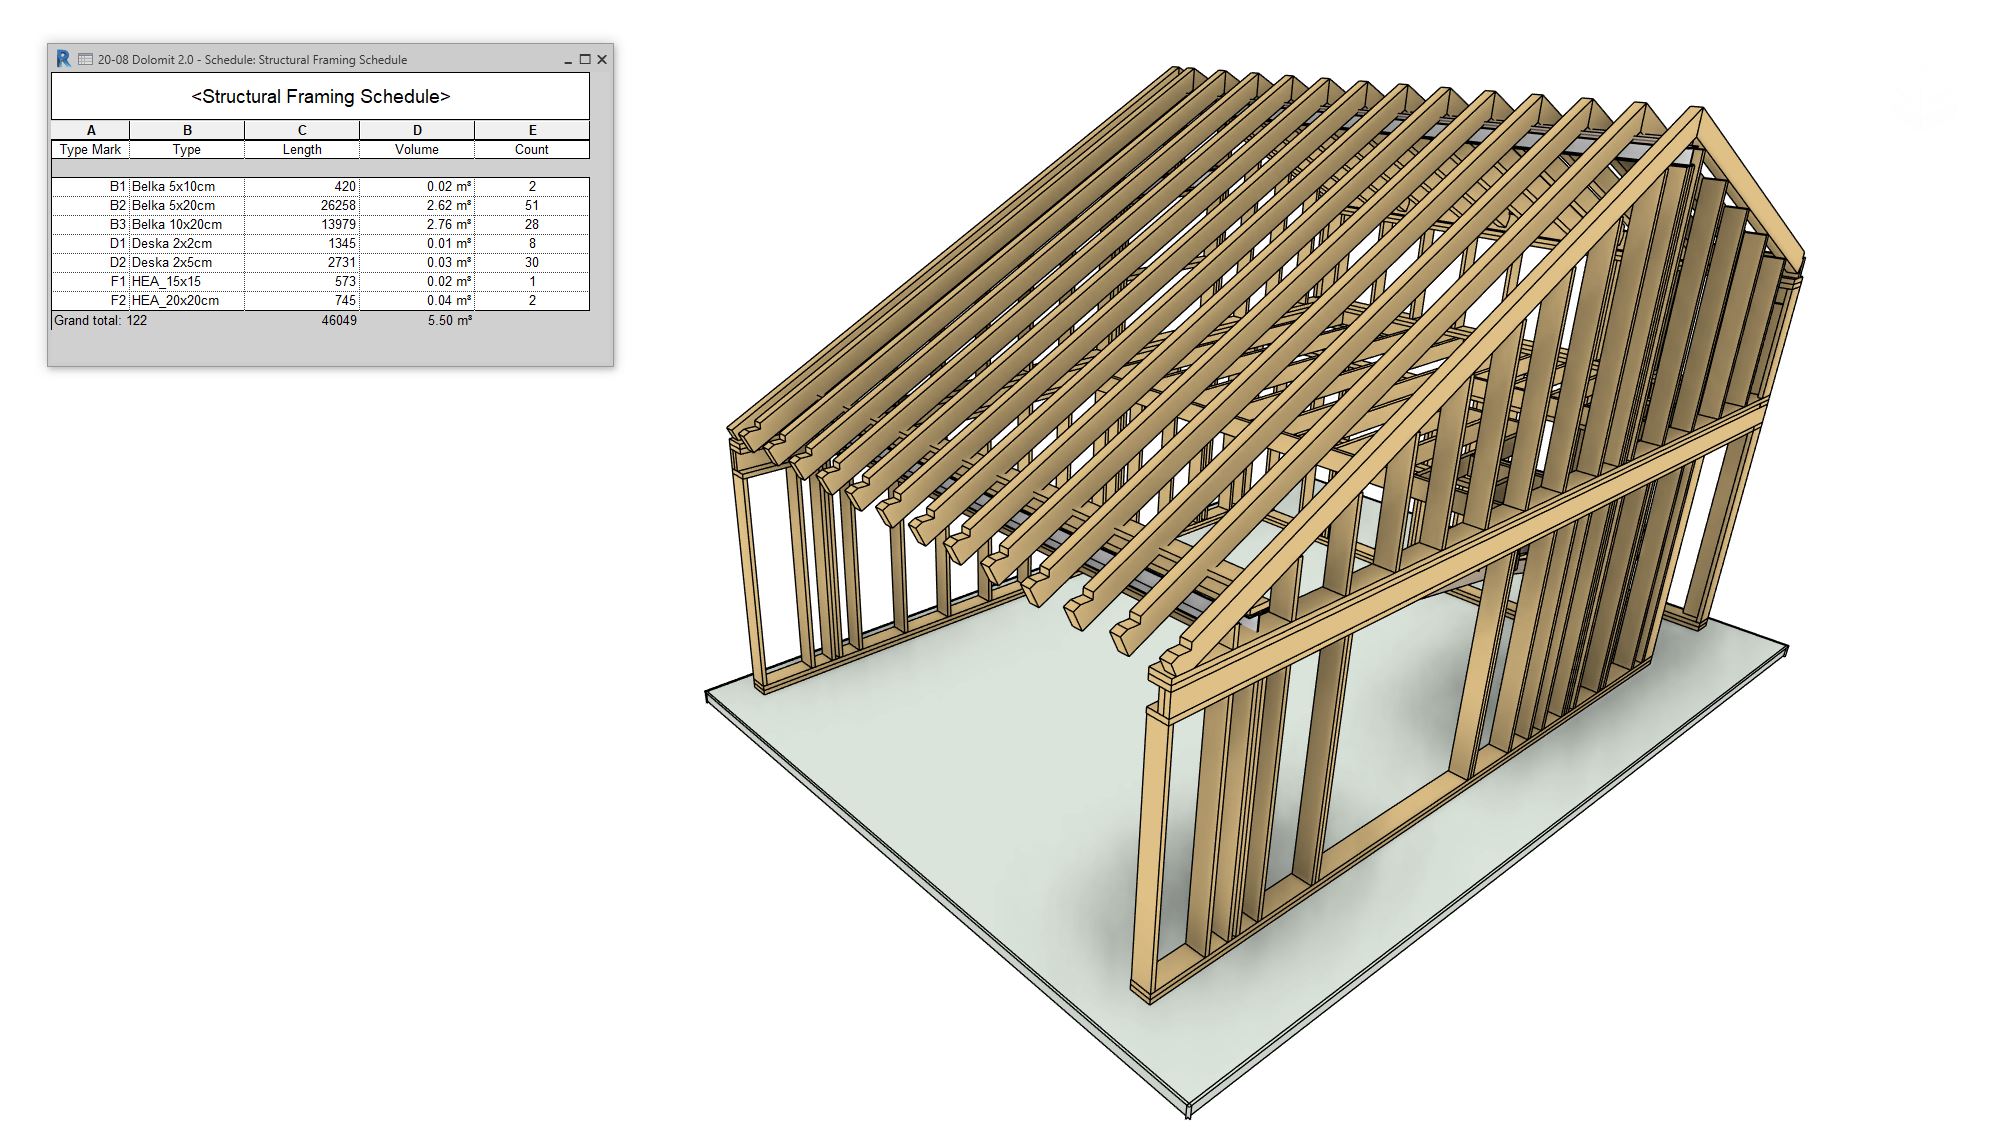Select column E header
Screen dimensions: 2012x1132
(x=532, y=130)
